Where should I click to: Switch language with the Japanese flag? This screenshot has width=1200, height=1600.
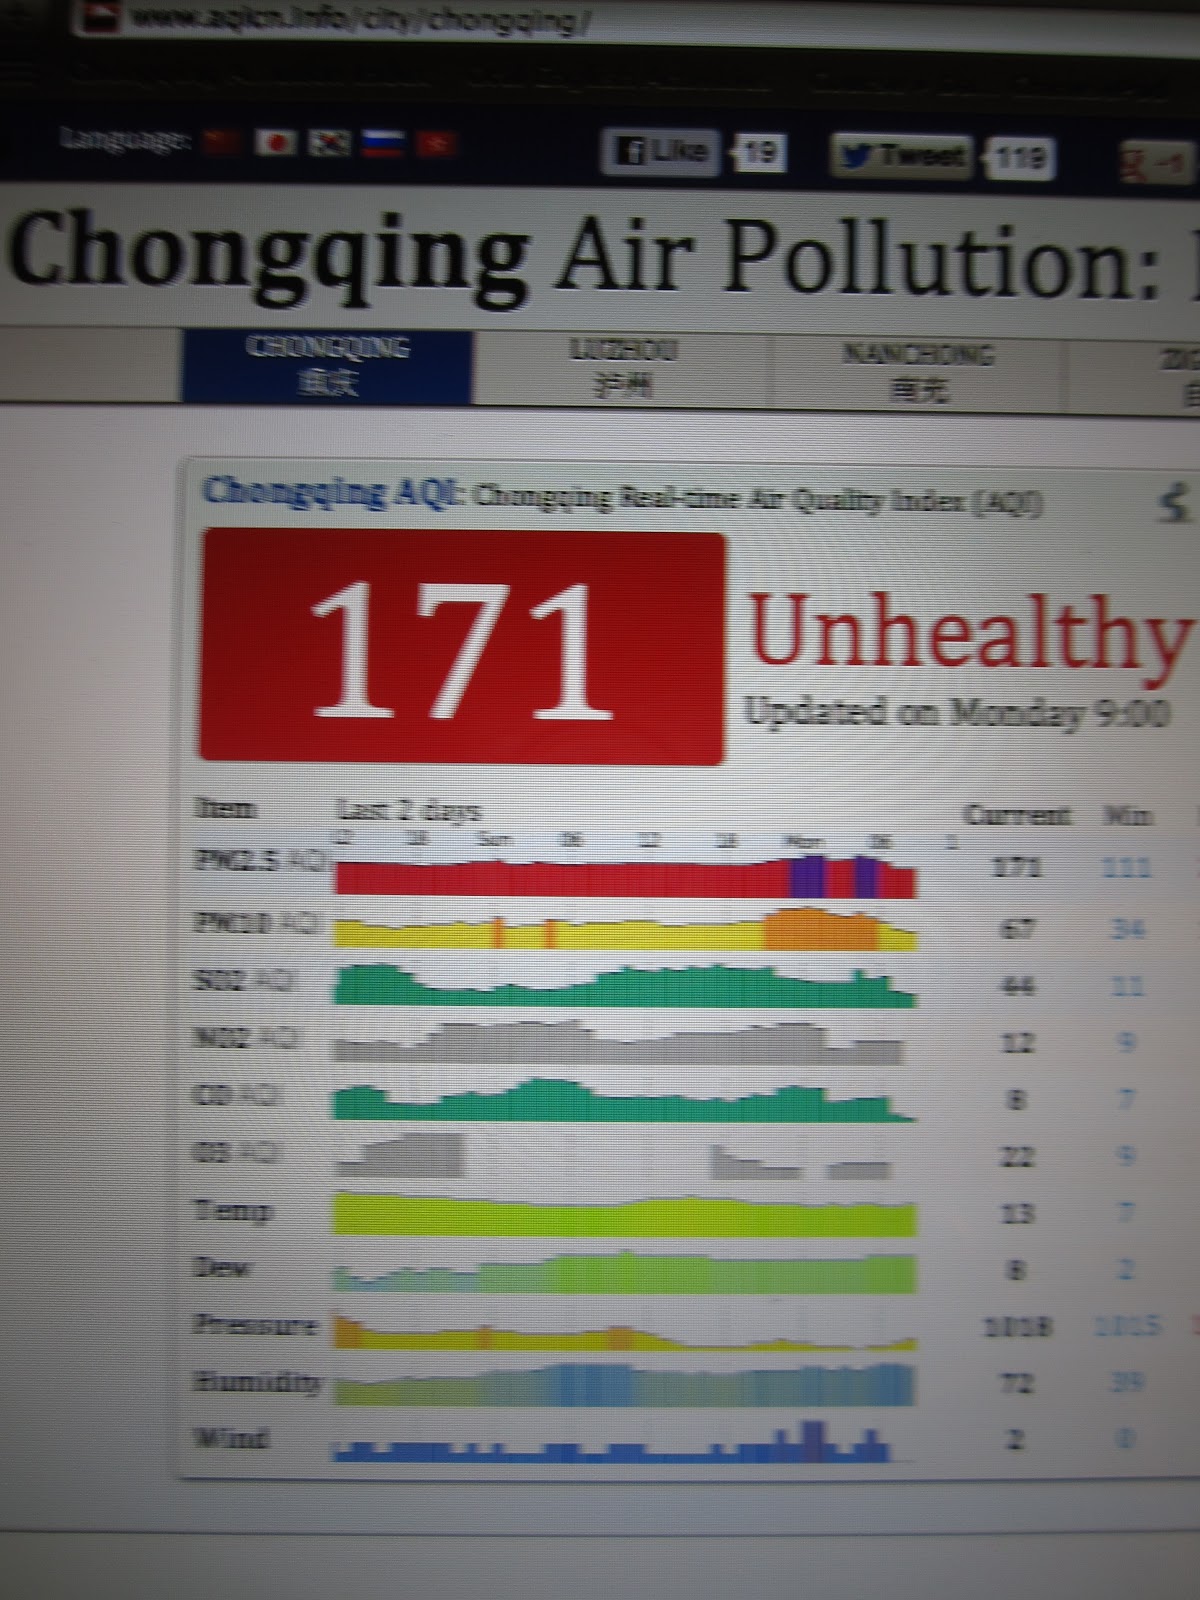pos(275,143)
